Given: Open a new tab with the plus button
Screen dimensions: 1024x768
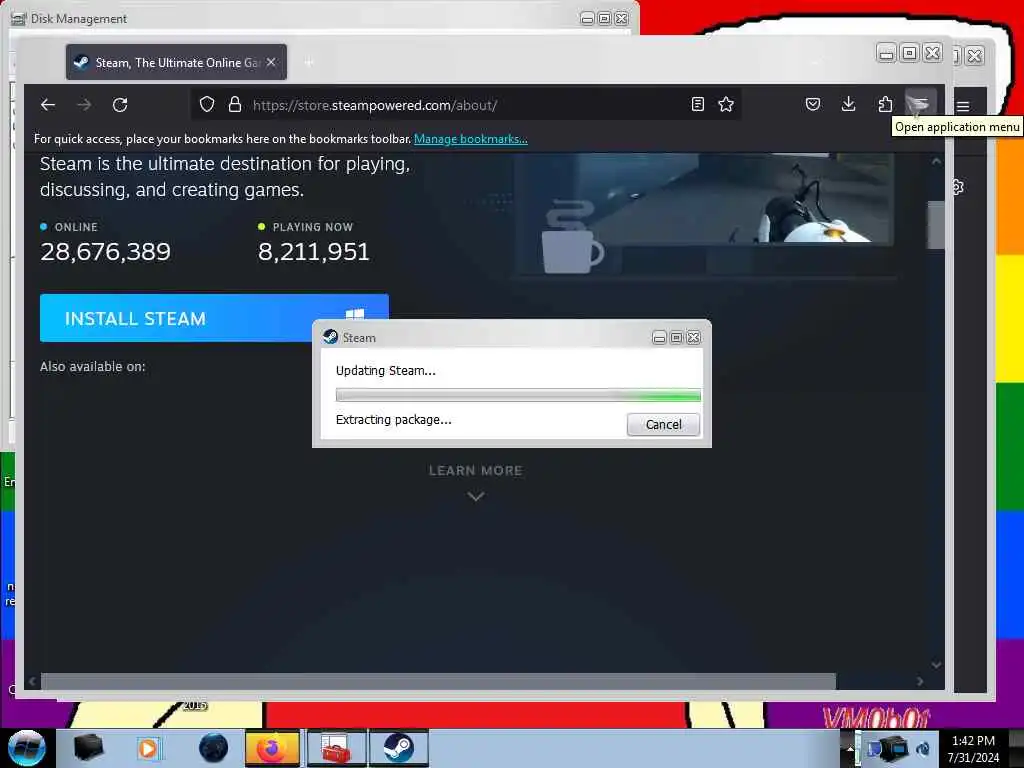Looking at the screenshot, I should [309, 62].
